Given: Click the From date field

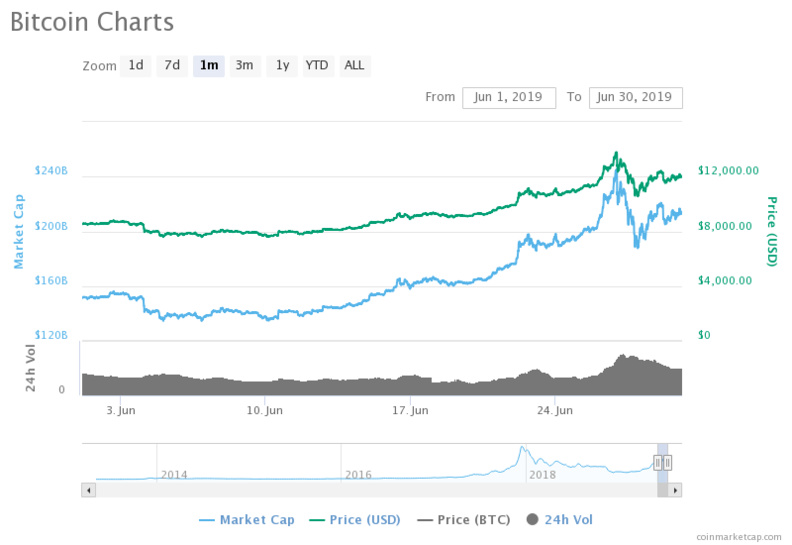Looking at the screenshot, I should tap(508, 97).
